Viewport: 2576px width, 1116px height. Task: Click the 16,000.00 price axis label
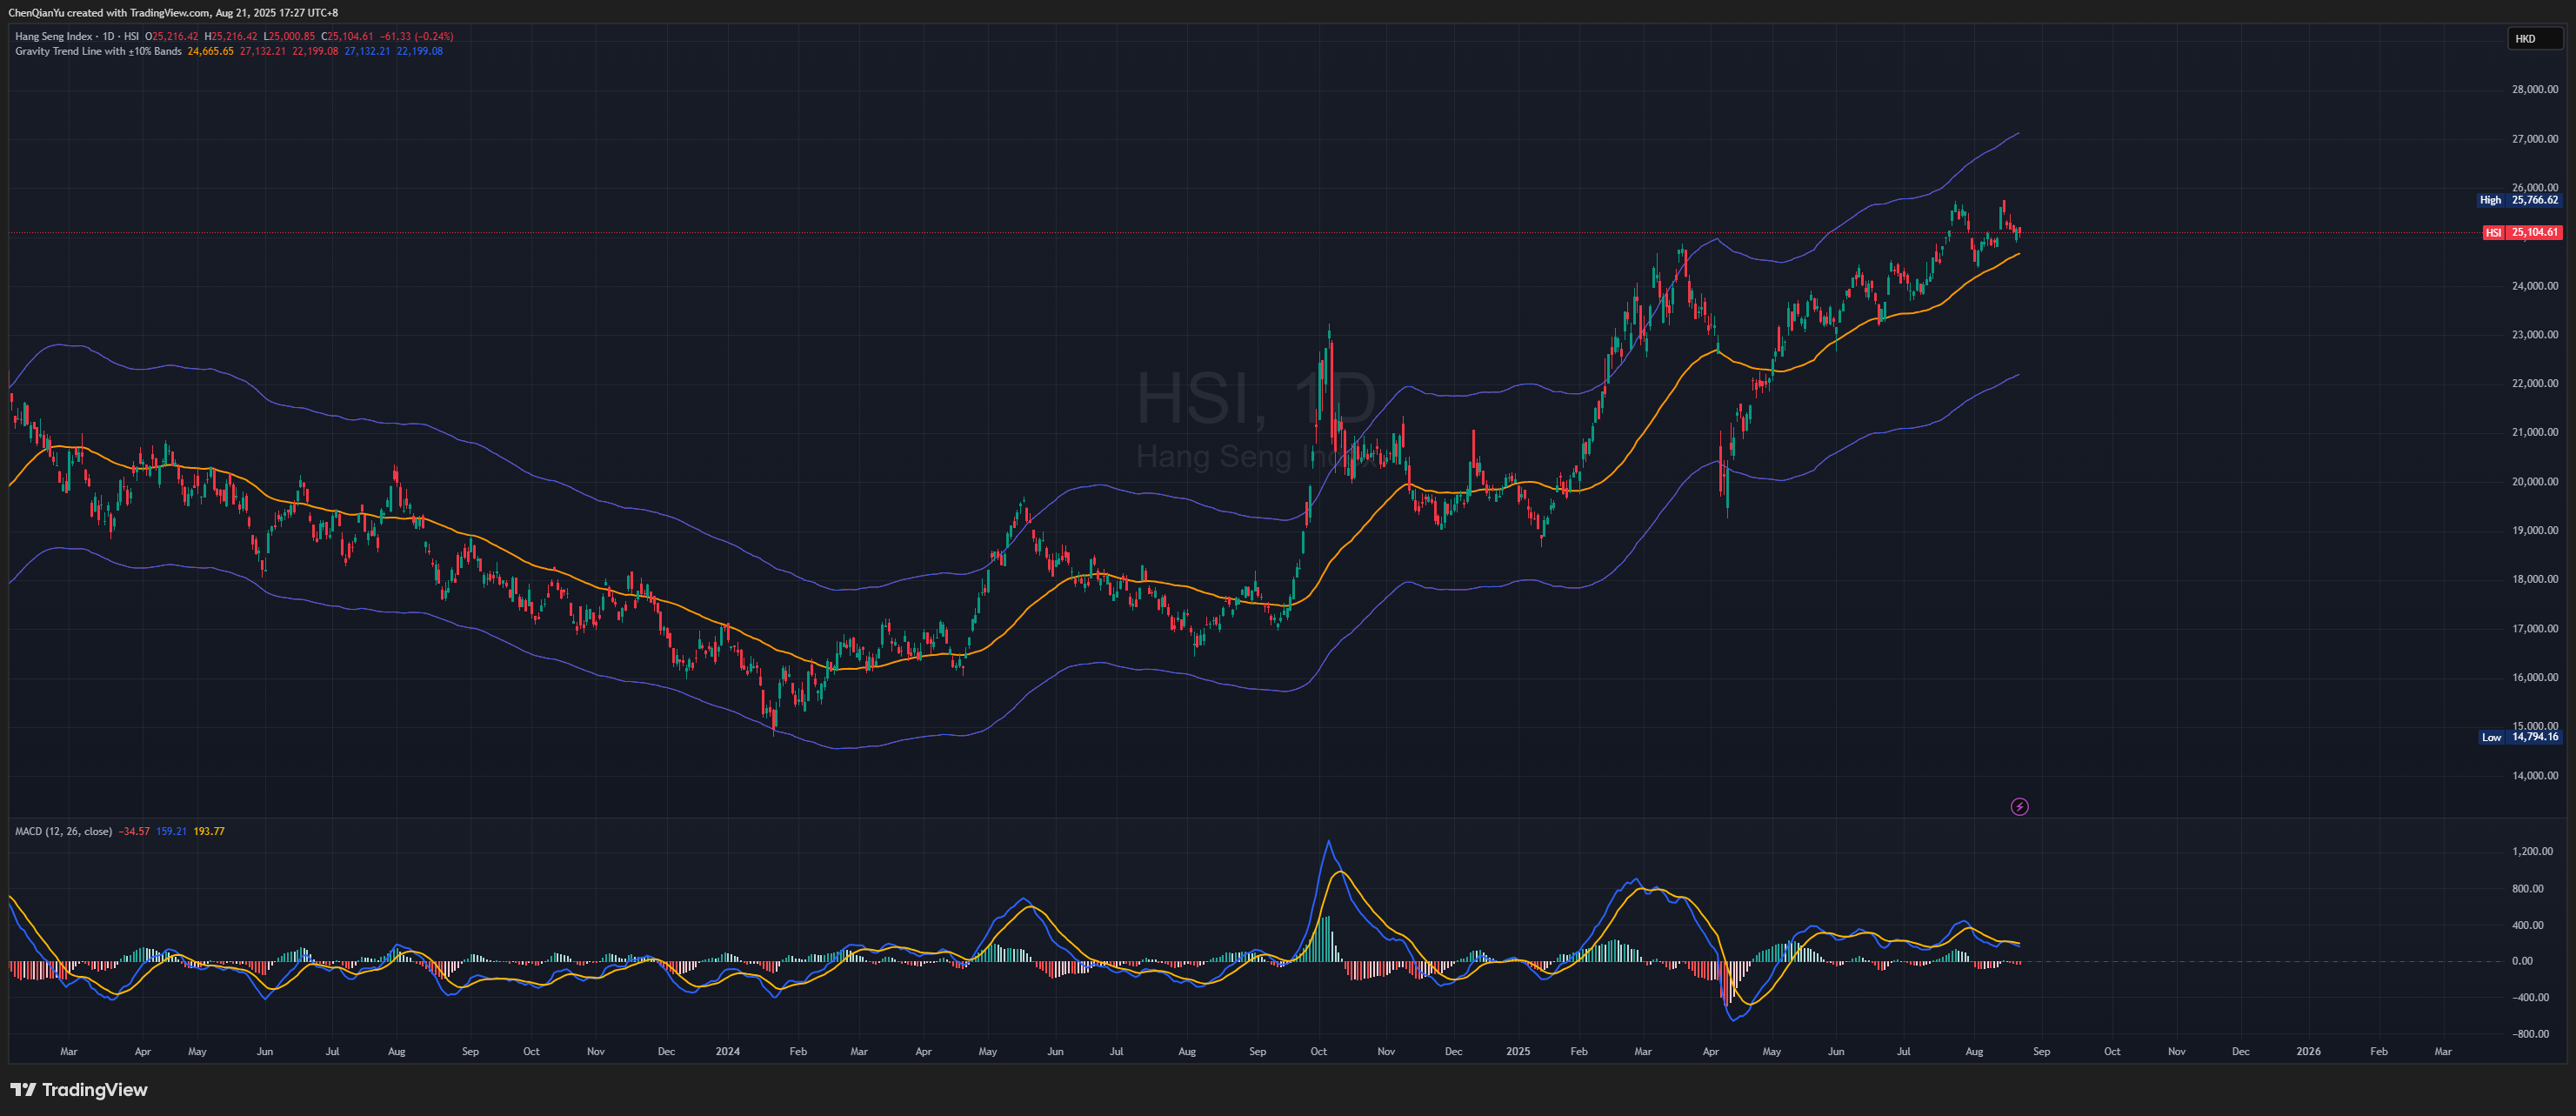click(2535, 677)
